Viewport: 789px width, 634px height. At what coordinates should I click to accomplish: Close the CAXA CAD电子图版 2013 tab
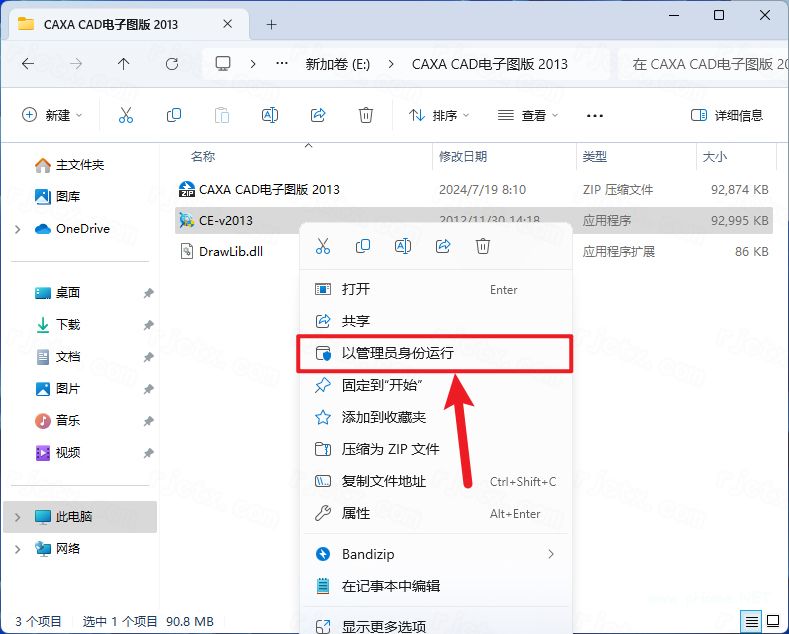(227, 24)
